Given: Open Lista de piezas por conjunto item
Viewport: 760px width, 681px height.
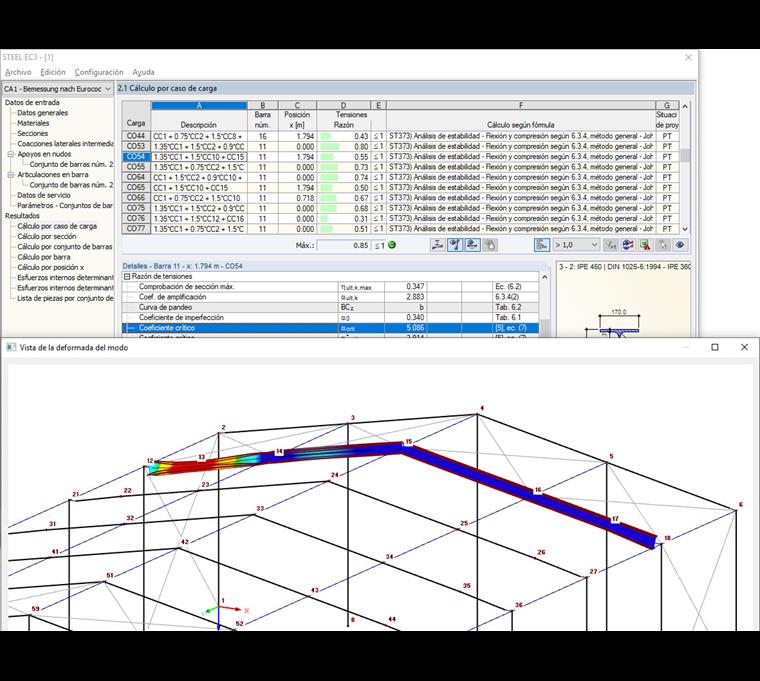Looking at the screenshot, I should tap(65, 298).
